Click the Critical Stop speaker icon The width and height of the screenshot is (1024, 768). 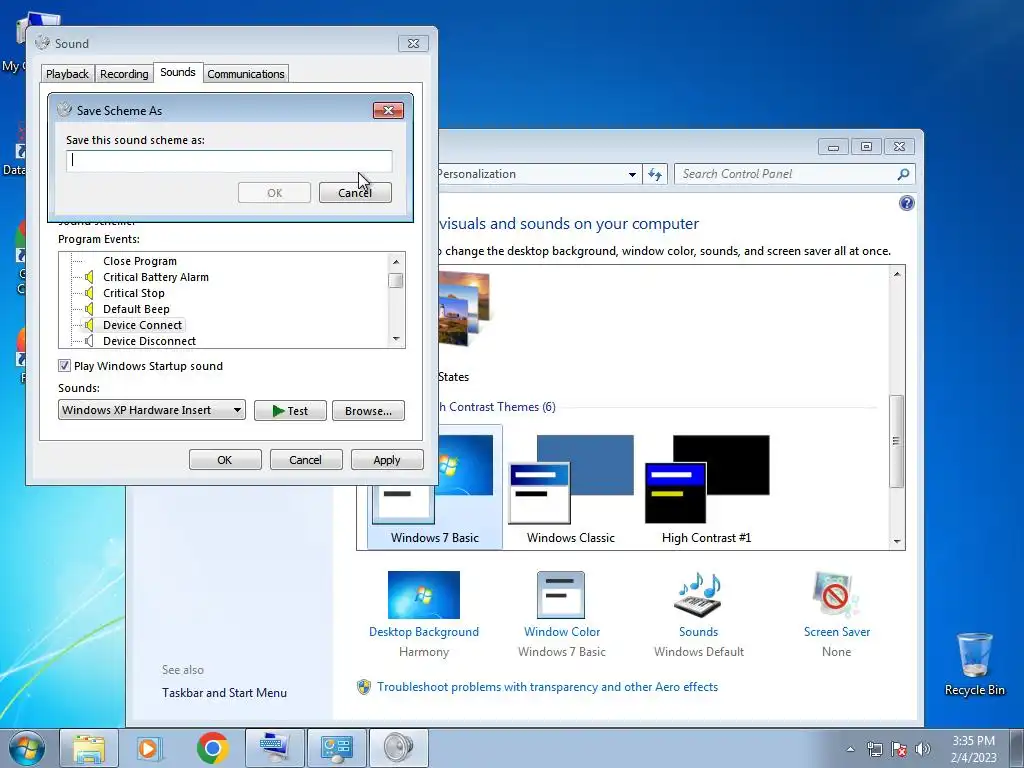pos(89,293)
